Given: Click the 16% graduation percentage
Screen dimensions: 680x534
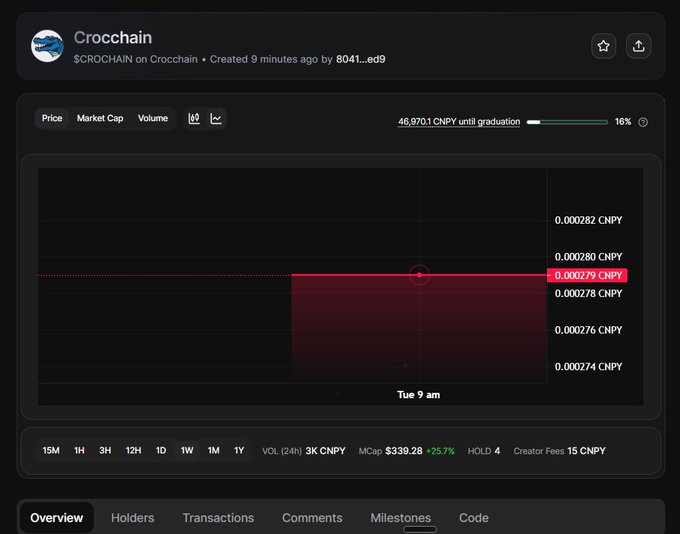Looking at the screenshot, I should [623, 122].
